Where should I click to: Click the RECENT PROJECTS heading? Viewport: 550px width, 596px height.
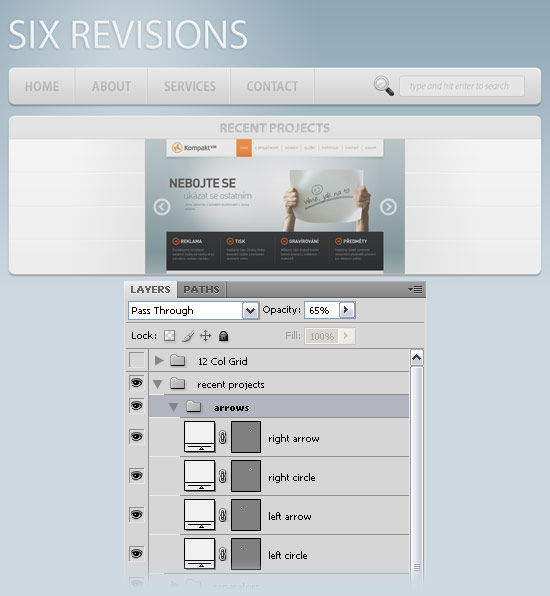275,128
